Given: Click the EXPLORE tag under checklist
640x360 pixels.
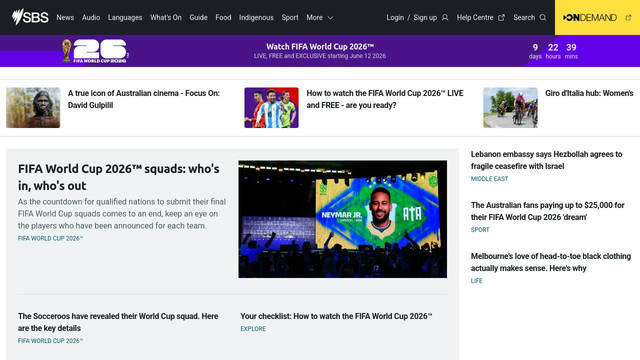Looking at the screenshot, I should click(253, 329).
